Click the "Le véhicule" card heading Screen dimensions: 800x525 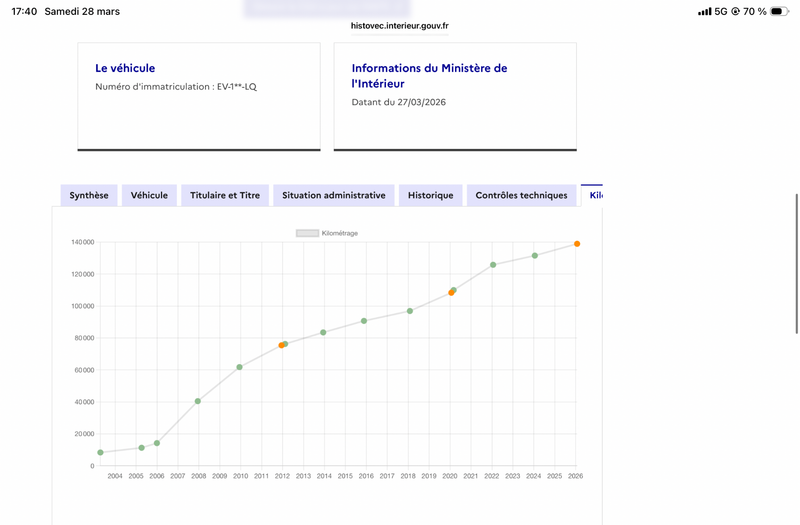pyautogui.click(x=125, y=68)
